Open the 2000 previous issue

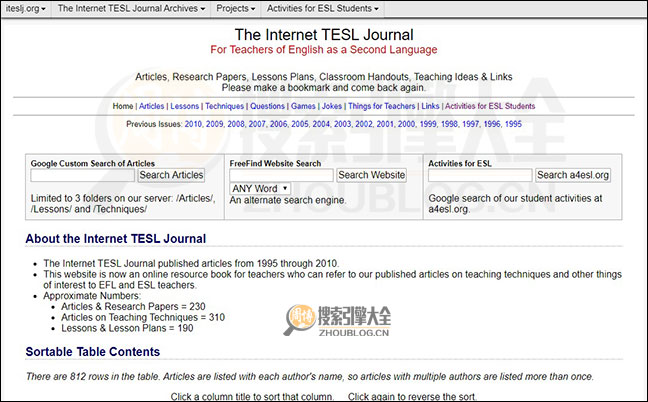[x=407, y=124]
